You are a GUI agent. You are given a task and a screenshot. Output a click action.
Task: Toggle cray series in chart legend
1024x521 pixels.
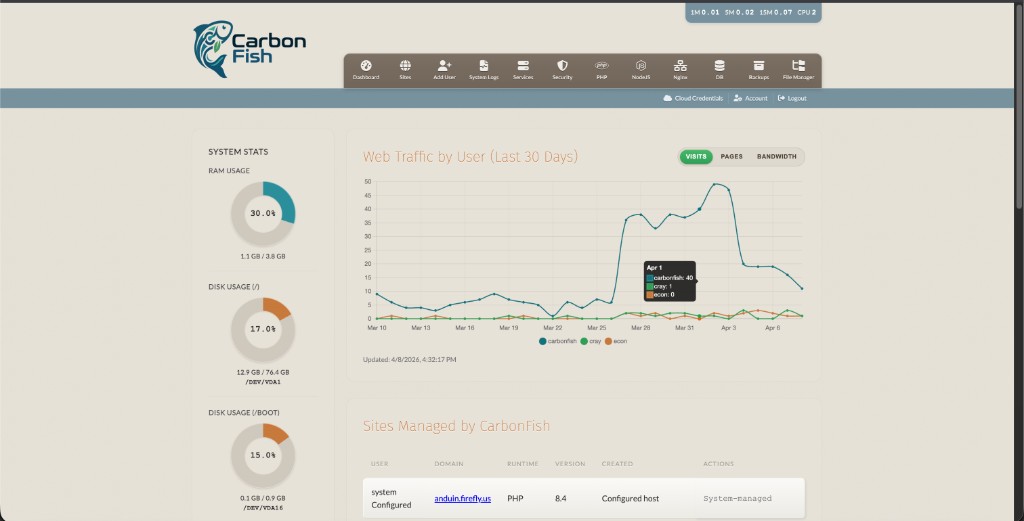pyautogui.click(x=590, y=341)
